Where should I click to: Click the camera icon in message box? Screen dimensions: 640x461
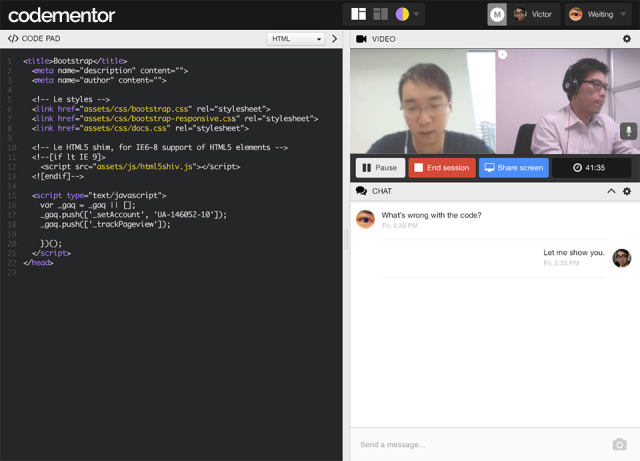(x=619, y=444)
